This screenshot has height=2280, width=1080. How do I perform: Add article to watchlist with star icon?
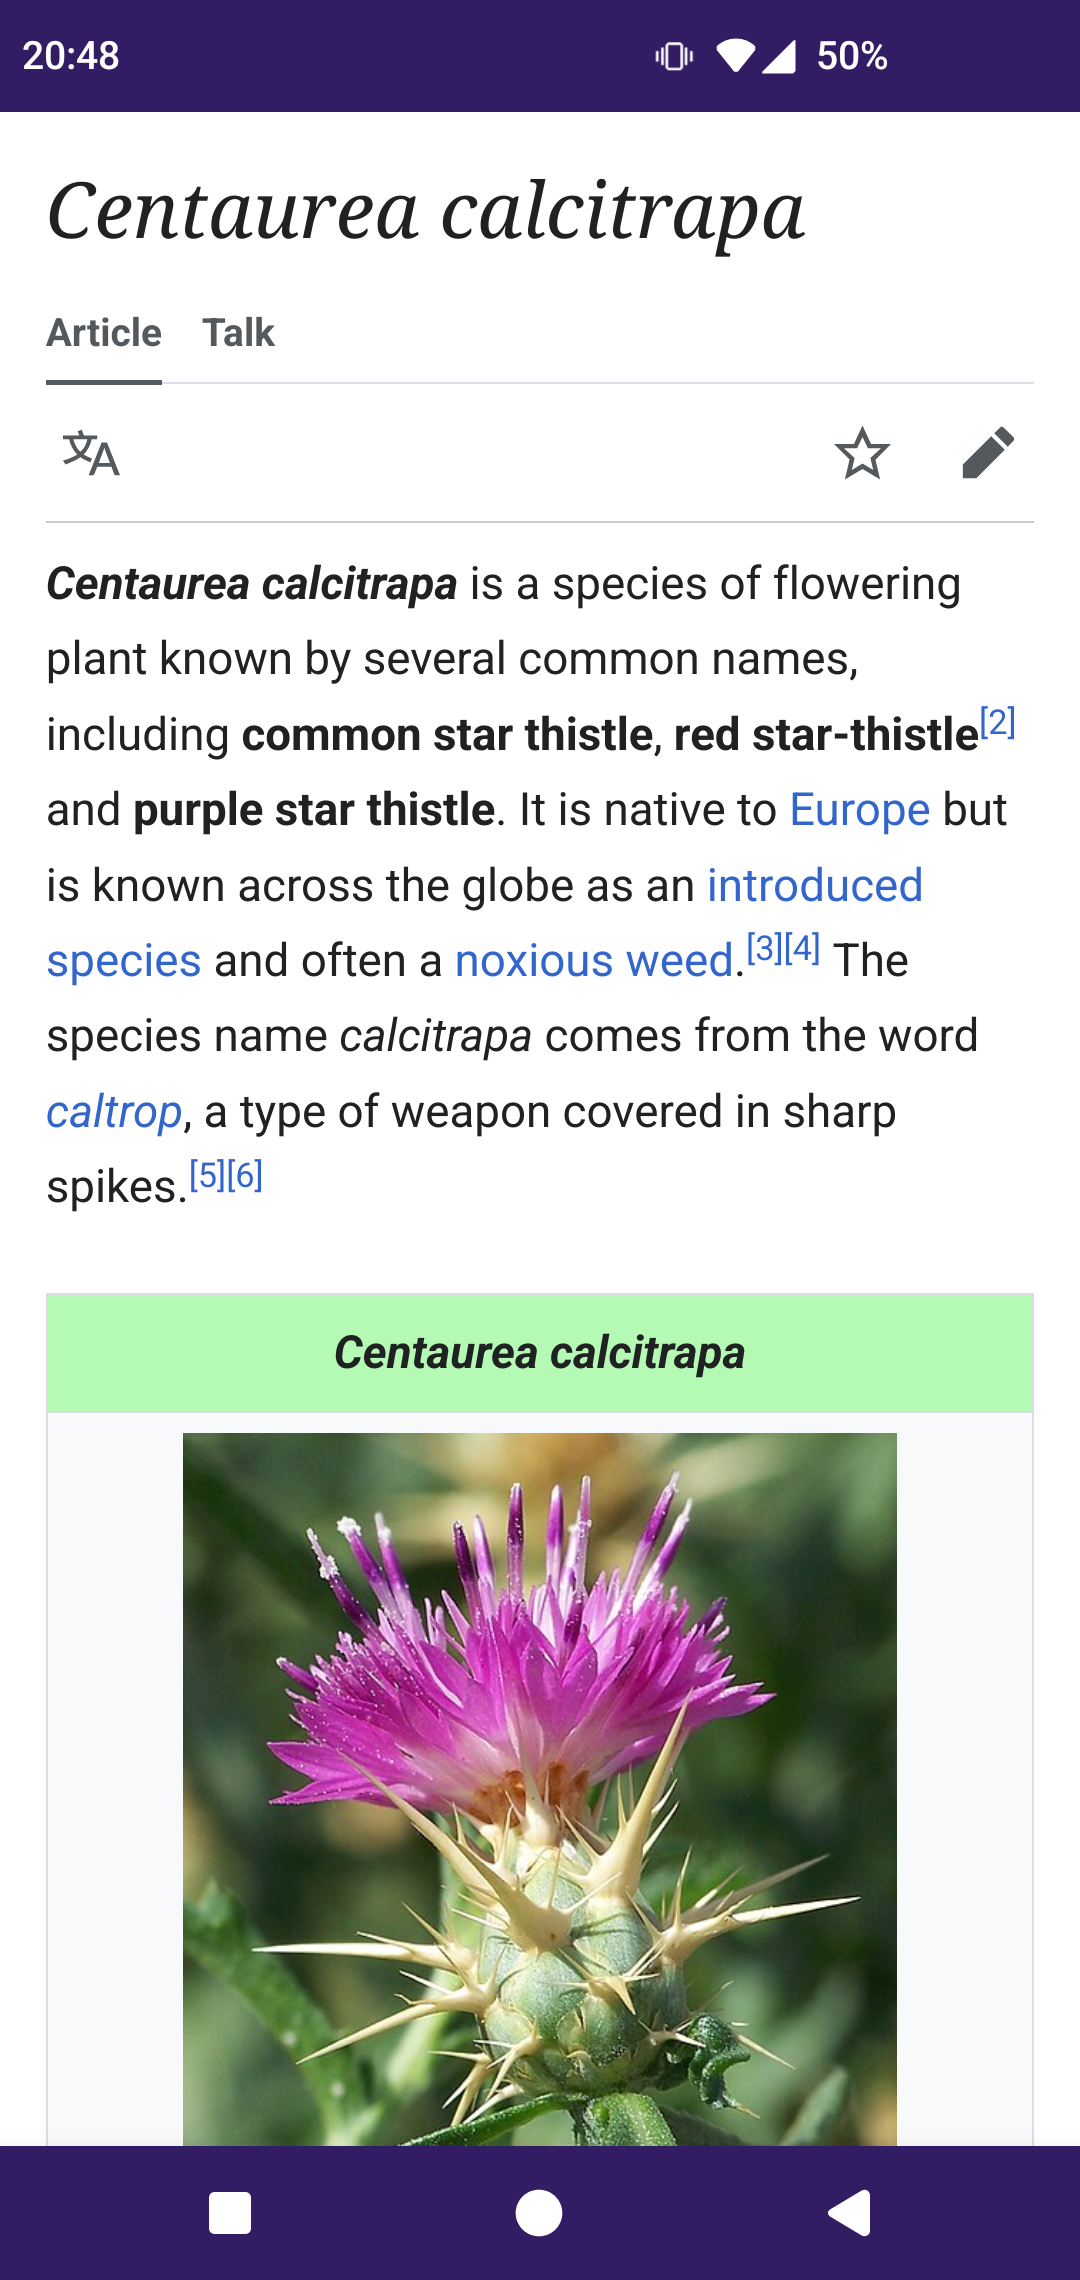[862, 453]
